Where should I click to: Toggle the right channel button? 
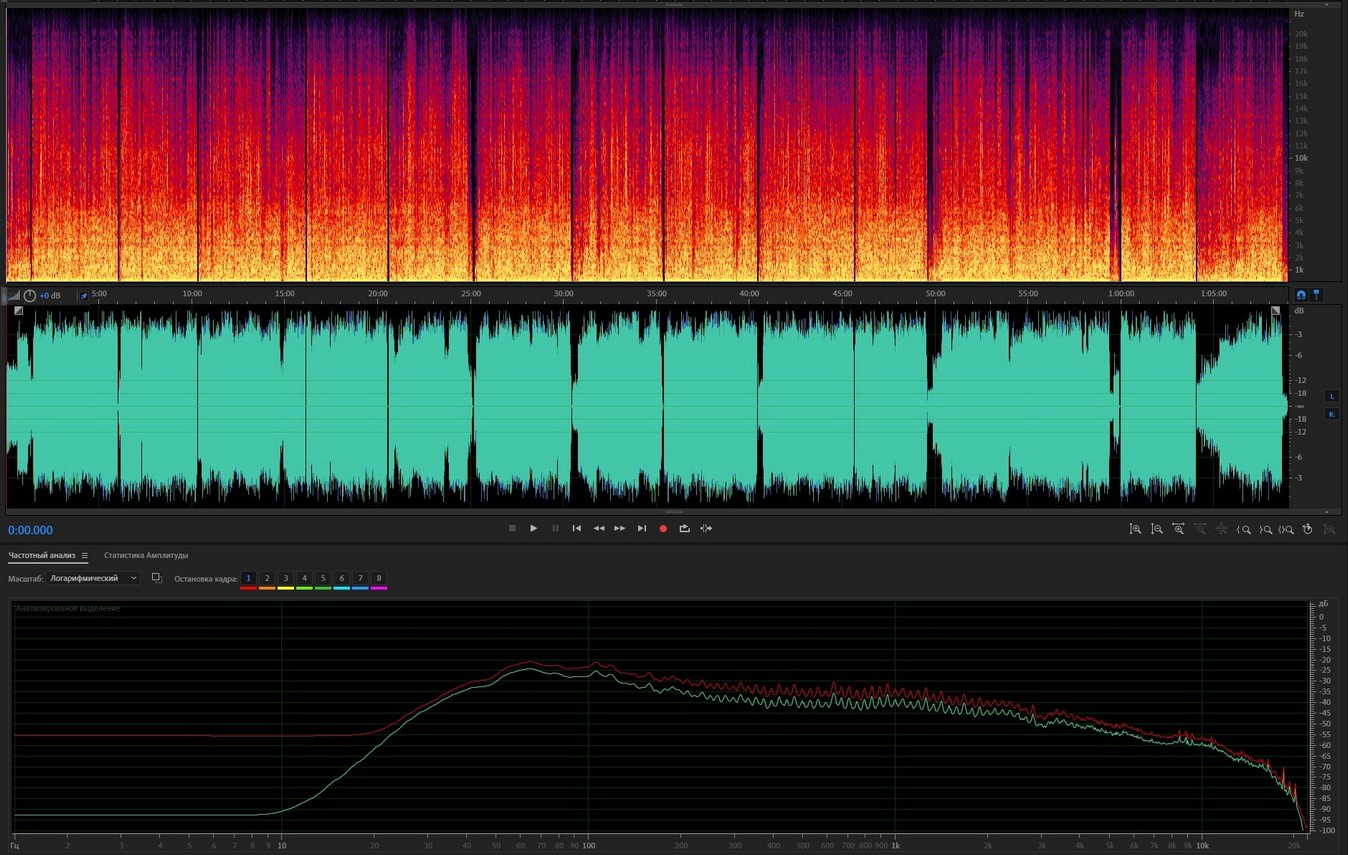tap(1331, 414)
